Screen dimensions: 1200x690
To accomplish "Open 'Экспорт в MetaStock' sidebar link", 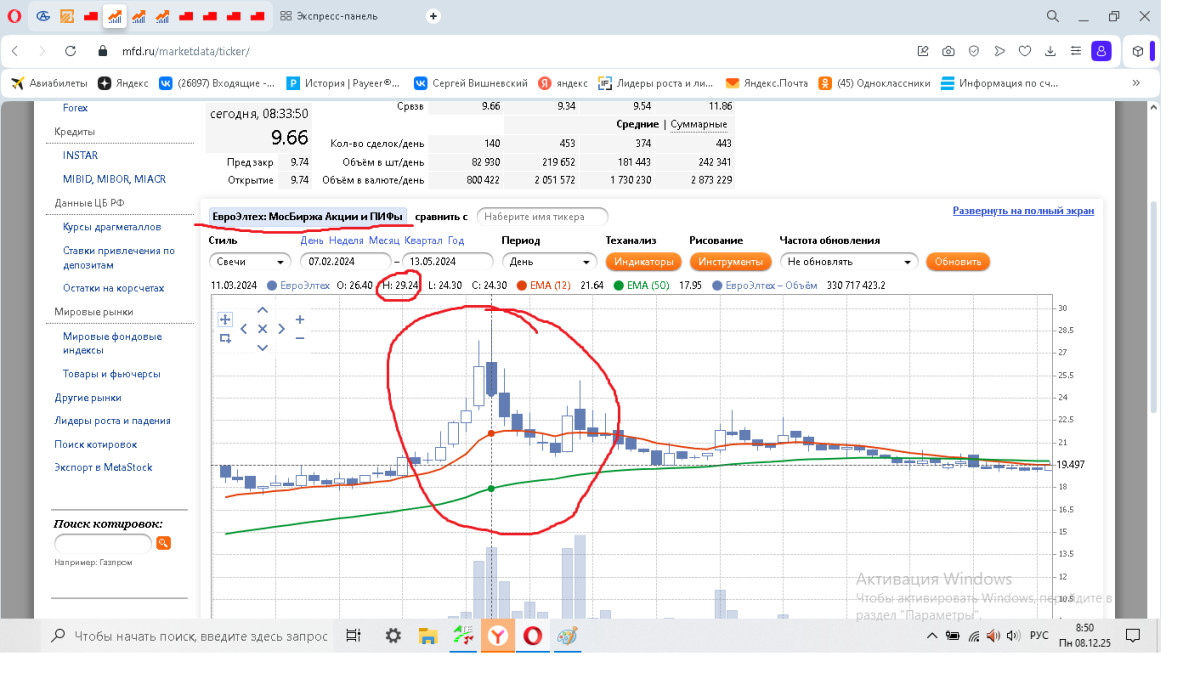I will click(x=104, y=467).
